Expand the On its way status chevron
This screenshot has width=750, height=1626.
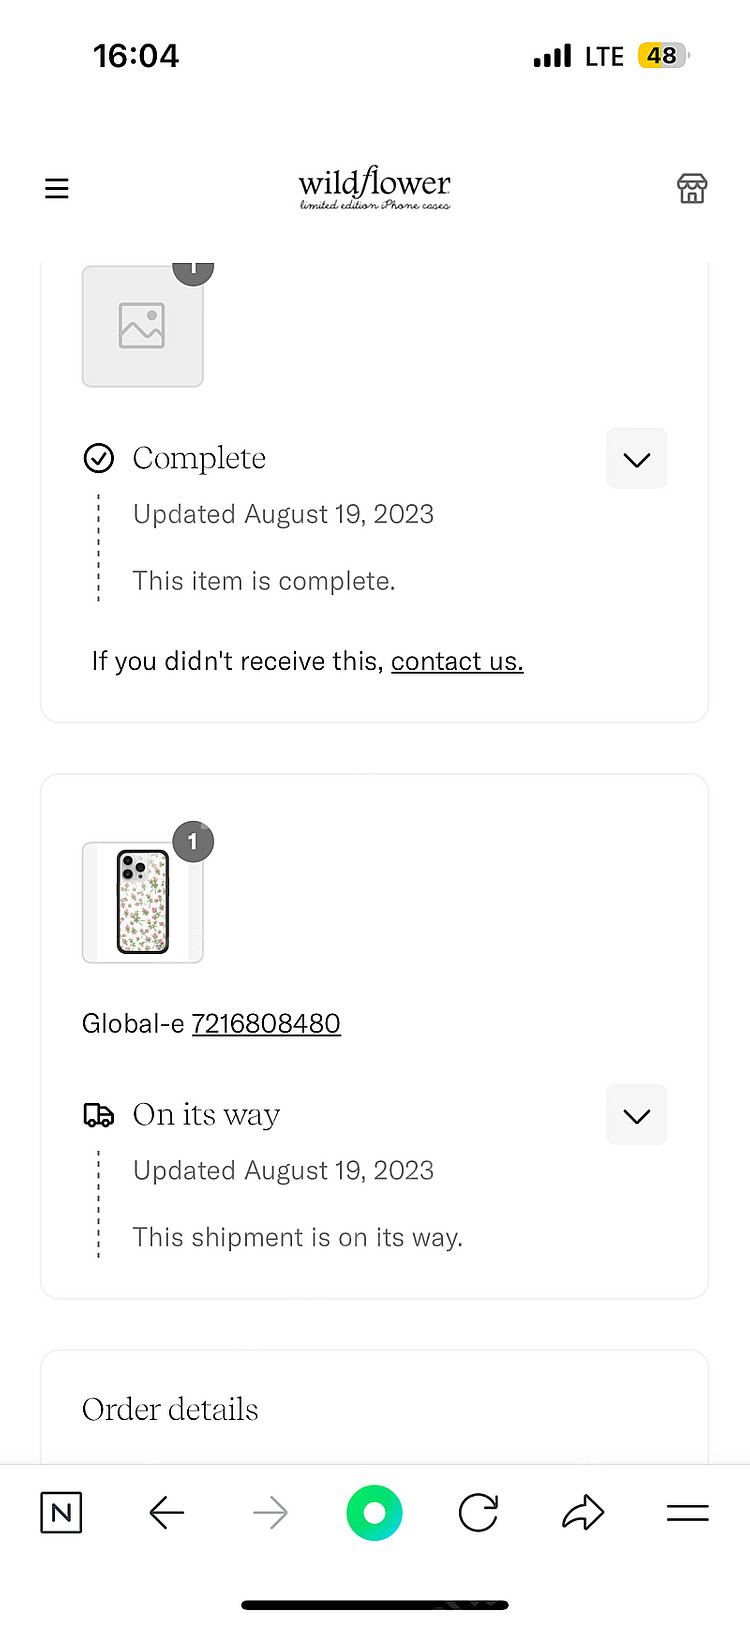pos(637,1115)
